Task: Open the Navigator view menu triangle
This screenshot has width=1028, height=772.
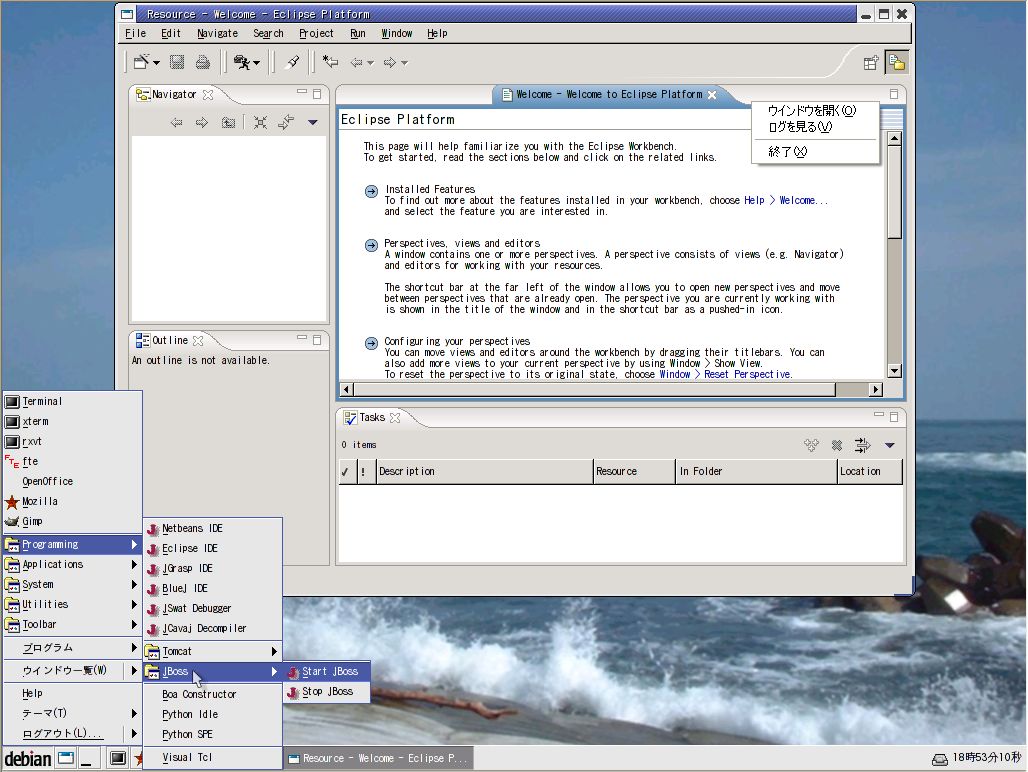Action: (x=313, y=123)
